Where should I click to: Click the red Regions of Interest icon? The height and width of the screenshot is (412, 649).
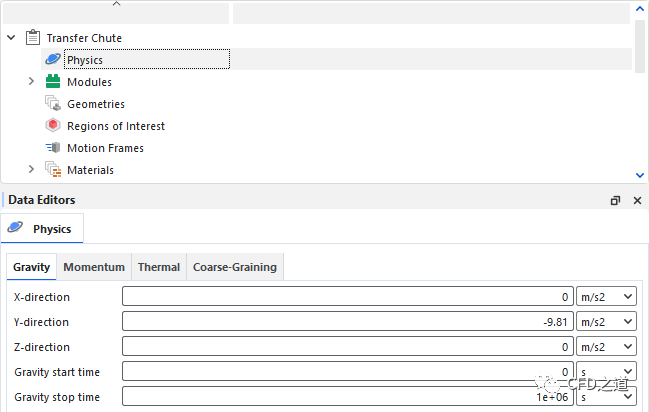53,126
